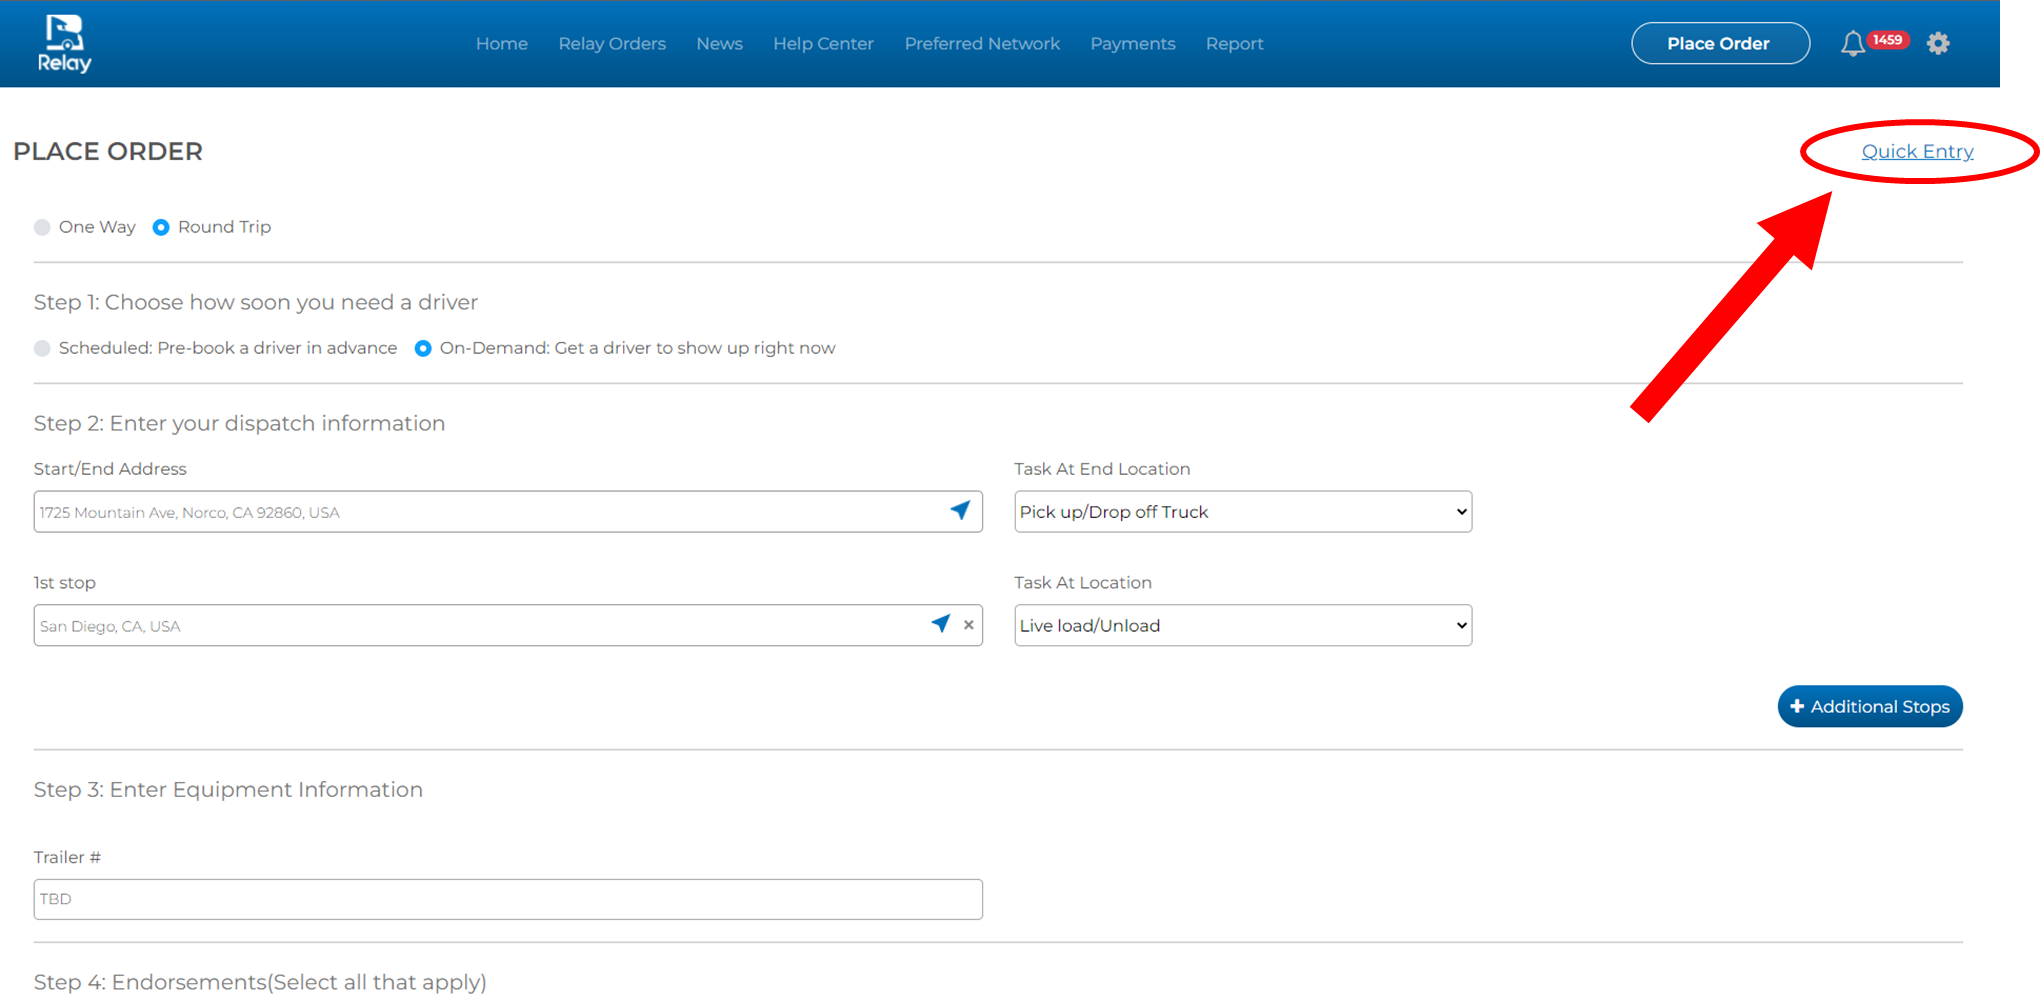Expand Task At Location dropdown
2040x1001 pixels.
point(1242,626)
